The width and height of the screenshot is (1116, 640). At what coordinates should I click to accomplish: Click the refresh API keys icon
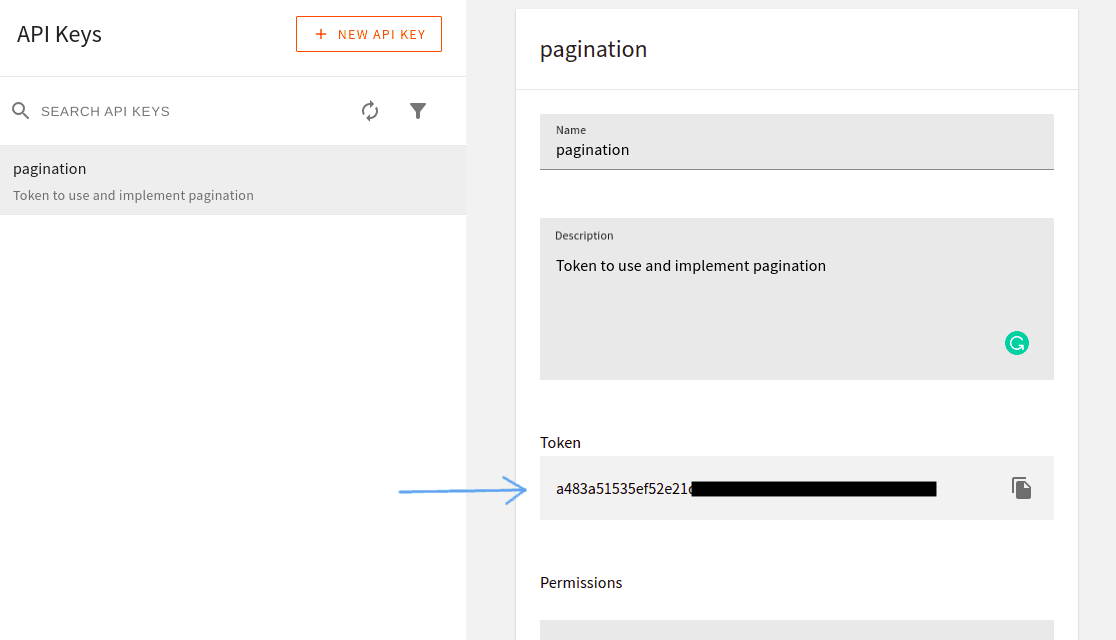[x=370, y=111]
